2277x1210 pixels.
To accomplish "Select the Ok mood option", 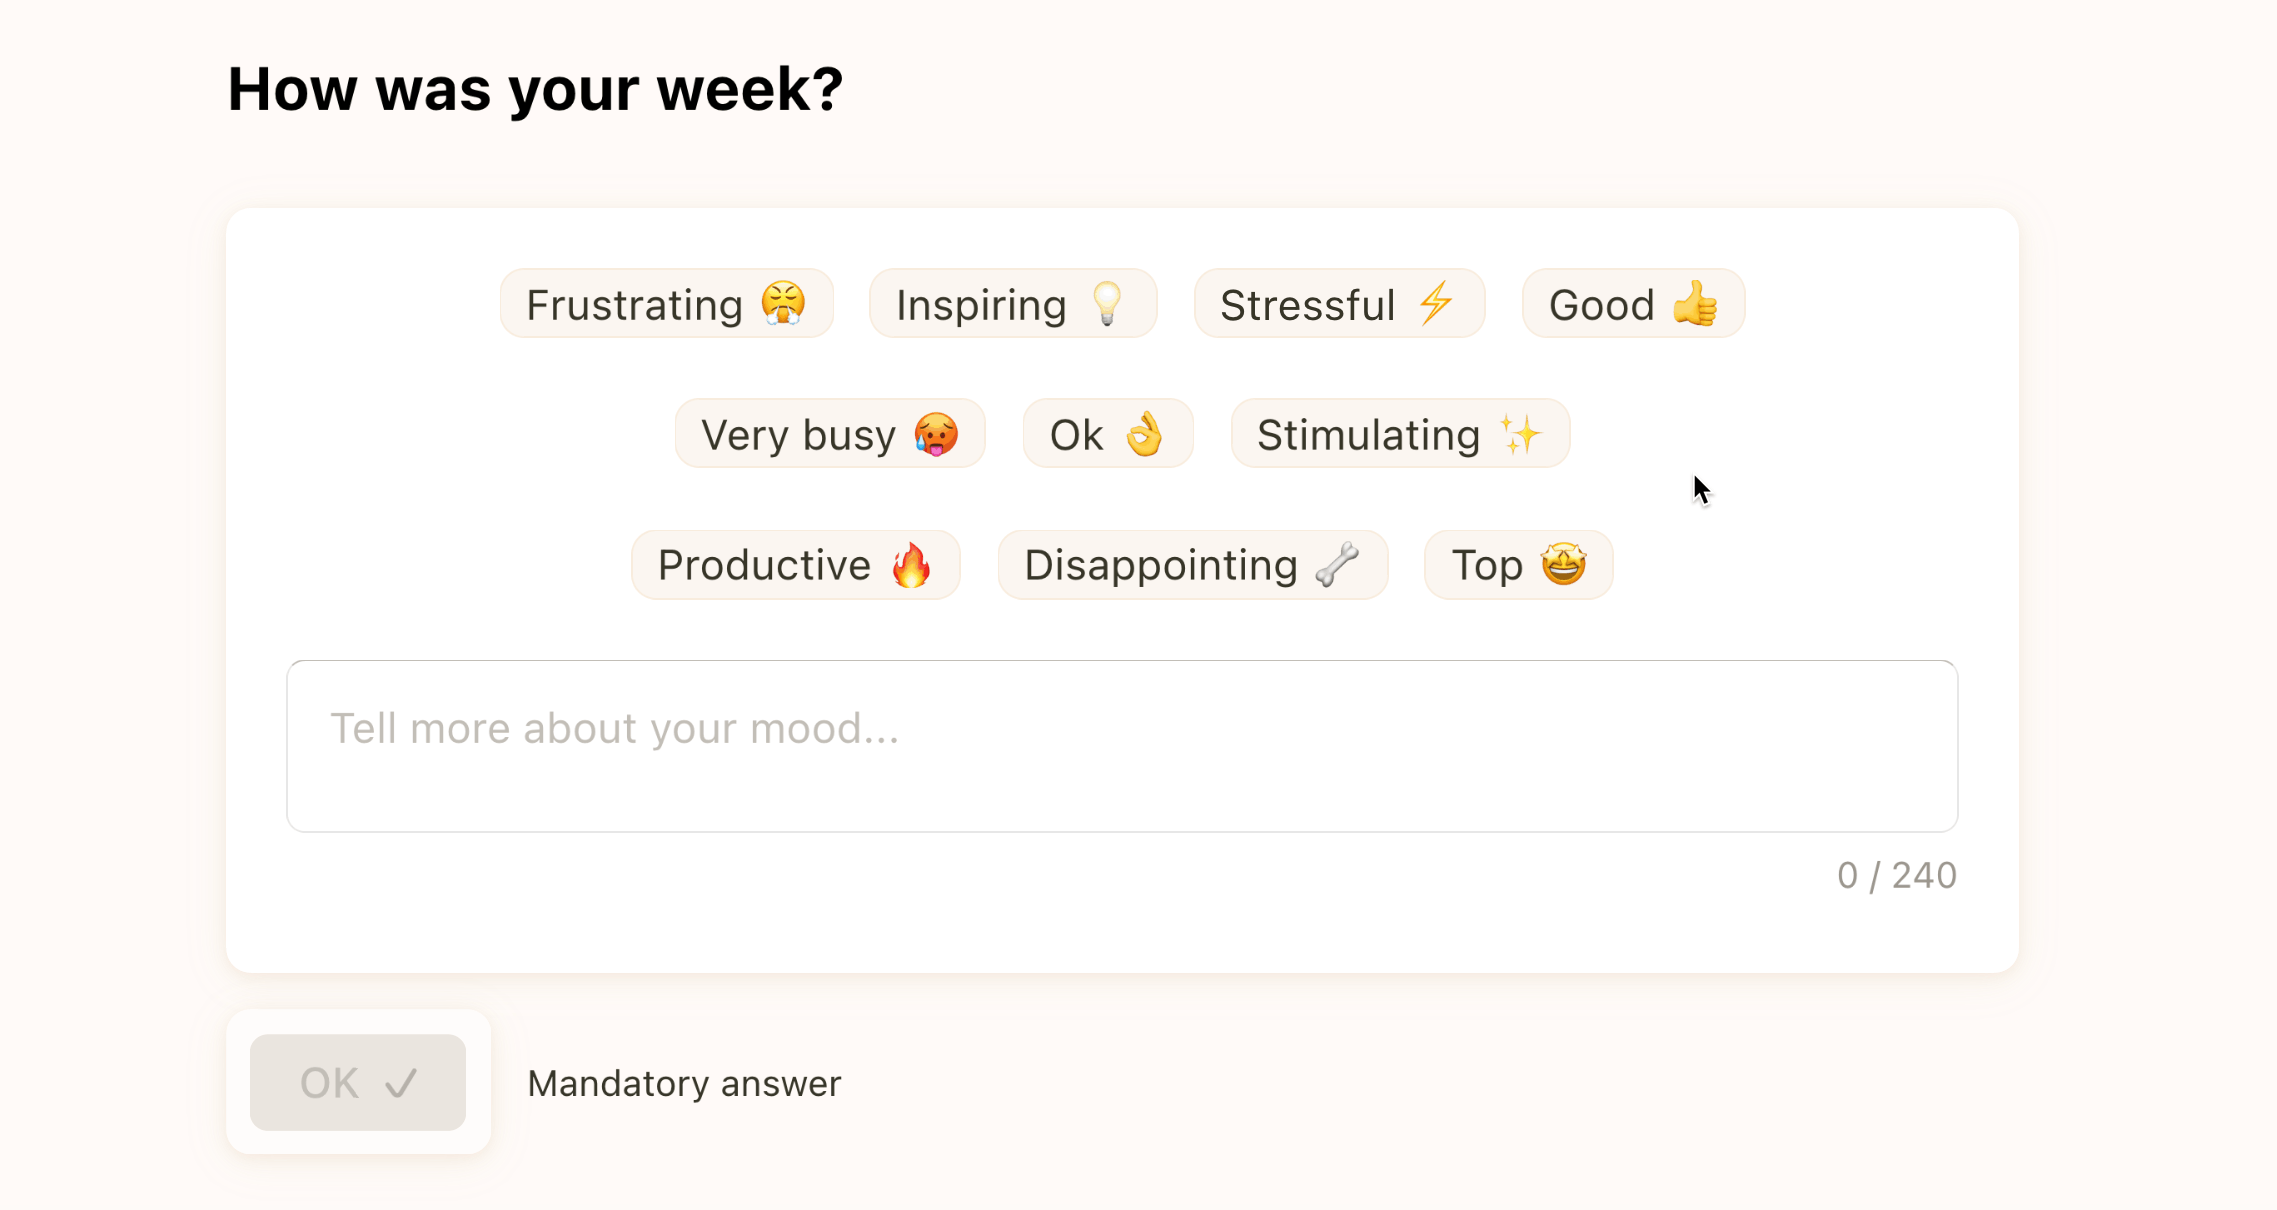I will click(x=1107, y=434).
